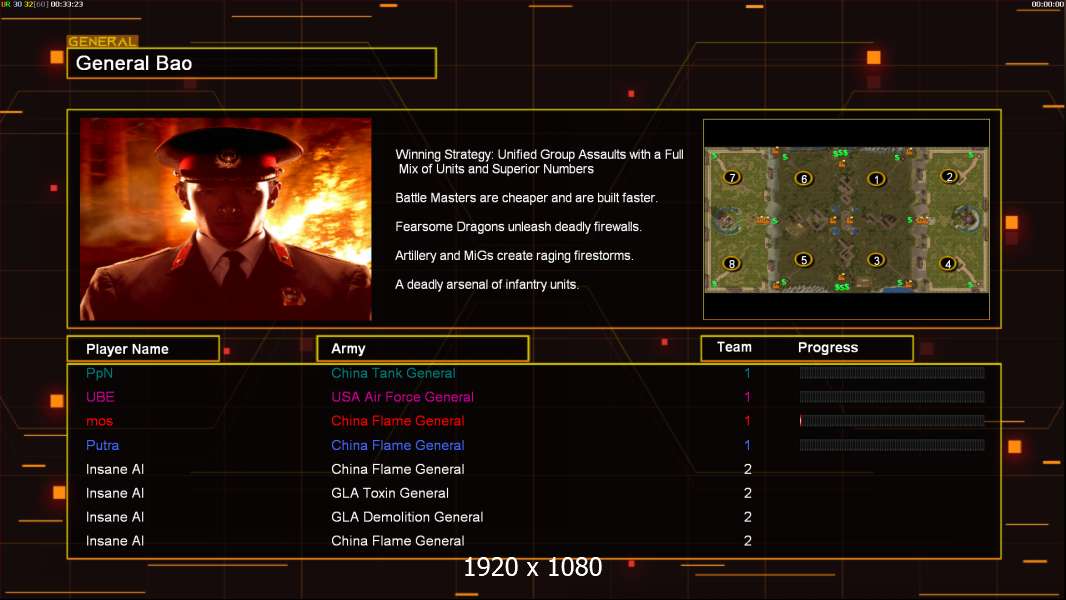Click start position 4 on the map
Screen dimensions: 1066x600
pos(948,264)
